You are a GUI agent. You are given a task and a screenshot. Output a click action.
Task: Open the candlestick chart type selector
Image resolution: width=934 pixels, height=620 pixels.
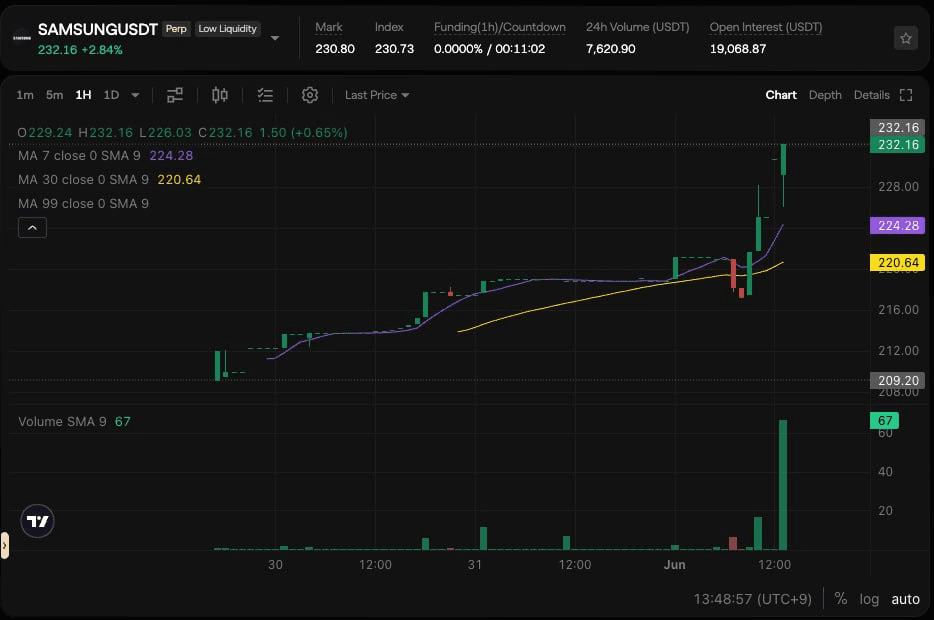pos(220,95)
